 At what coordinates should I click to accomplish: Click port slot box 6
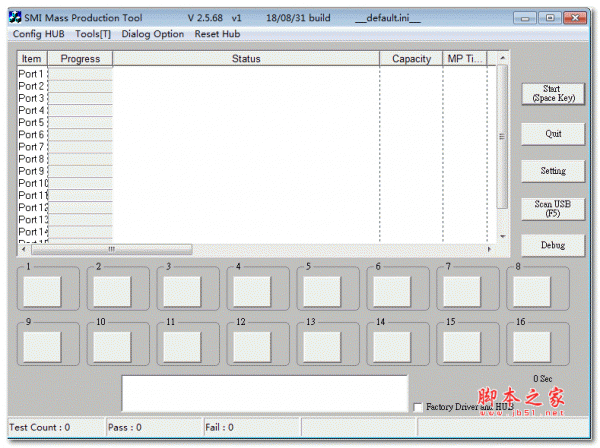click(392, 292)
